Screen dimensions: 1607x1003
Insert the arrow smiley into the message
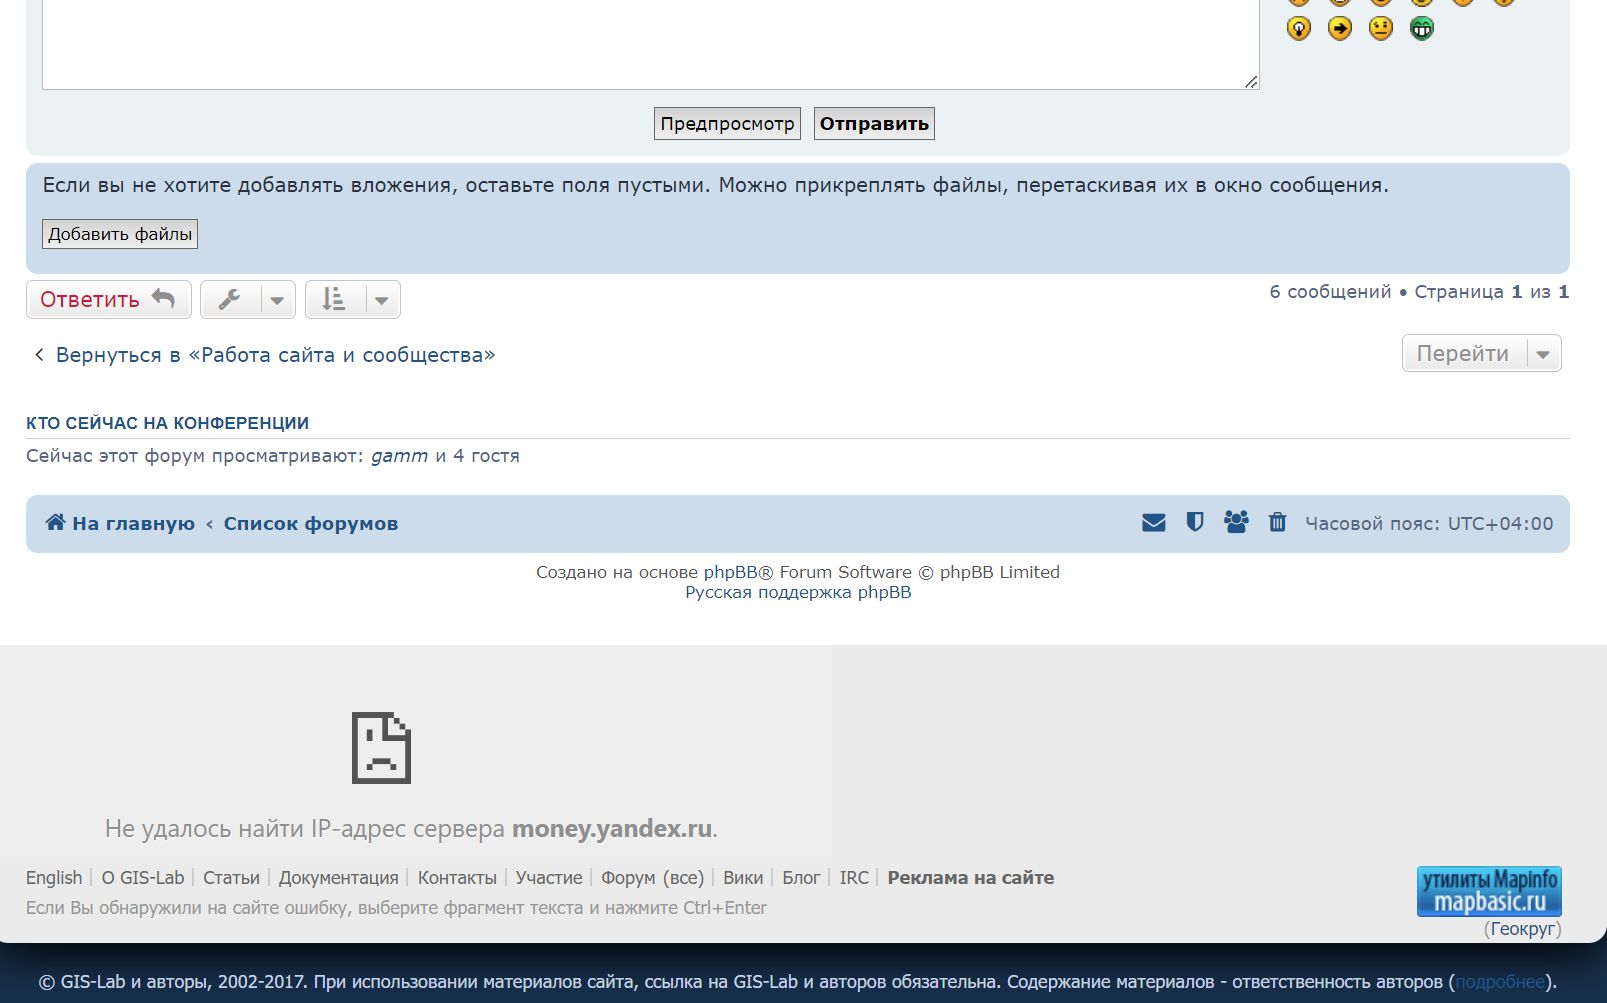pos(1338,29)
